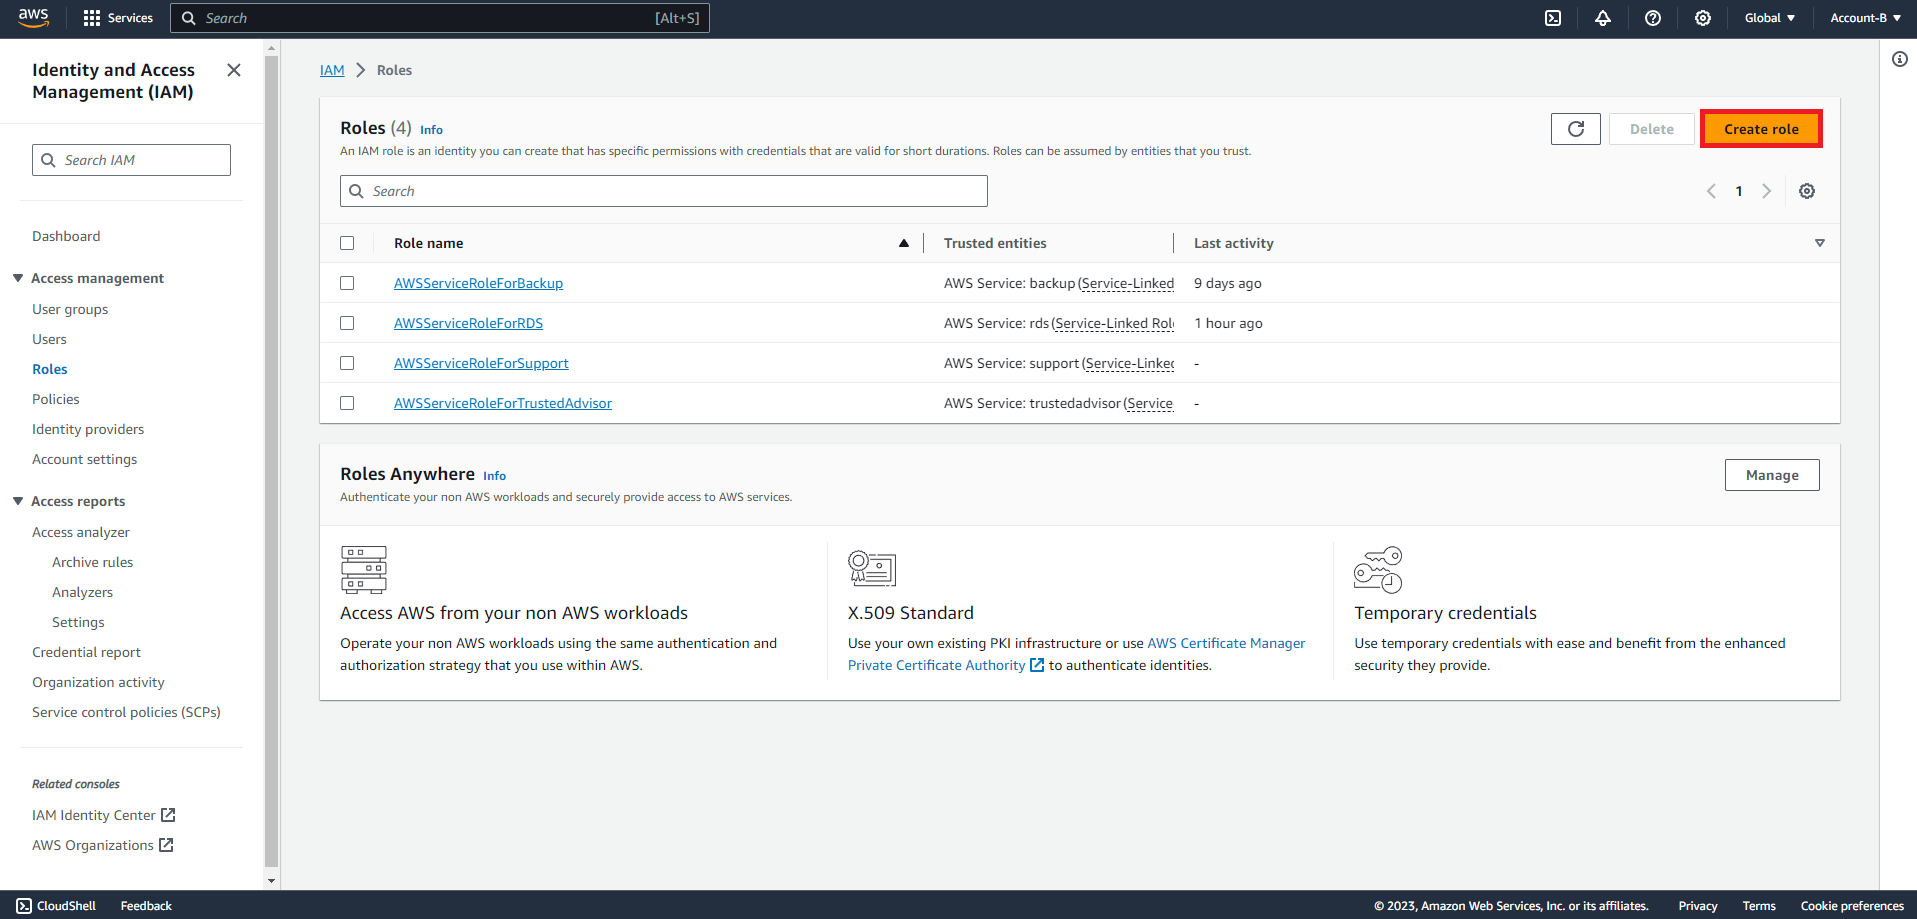Open the settings gear in top bar
Viewport: 1917px width, 919px height.
(1703, 18)
